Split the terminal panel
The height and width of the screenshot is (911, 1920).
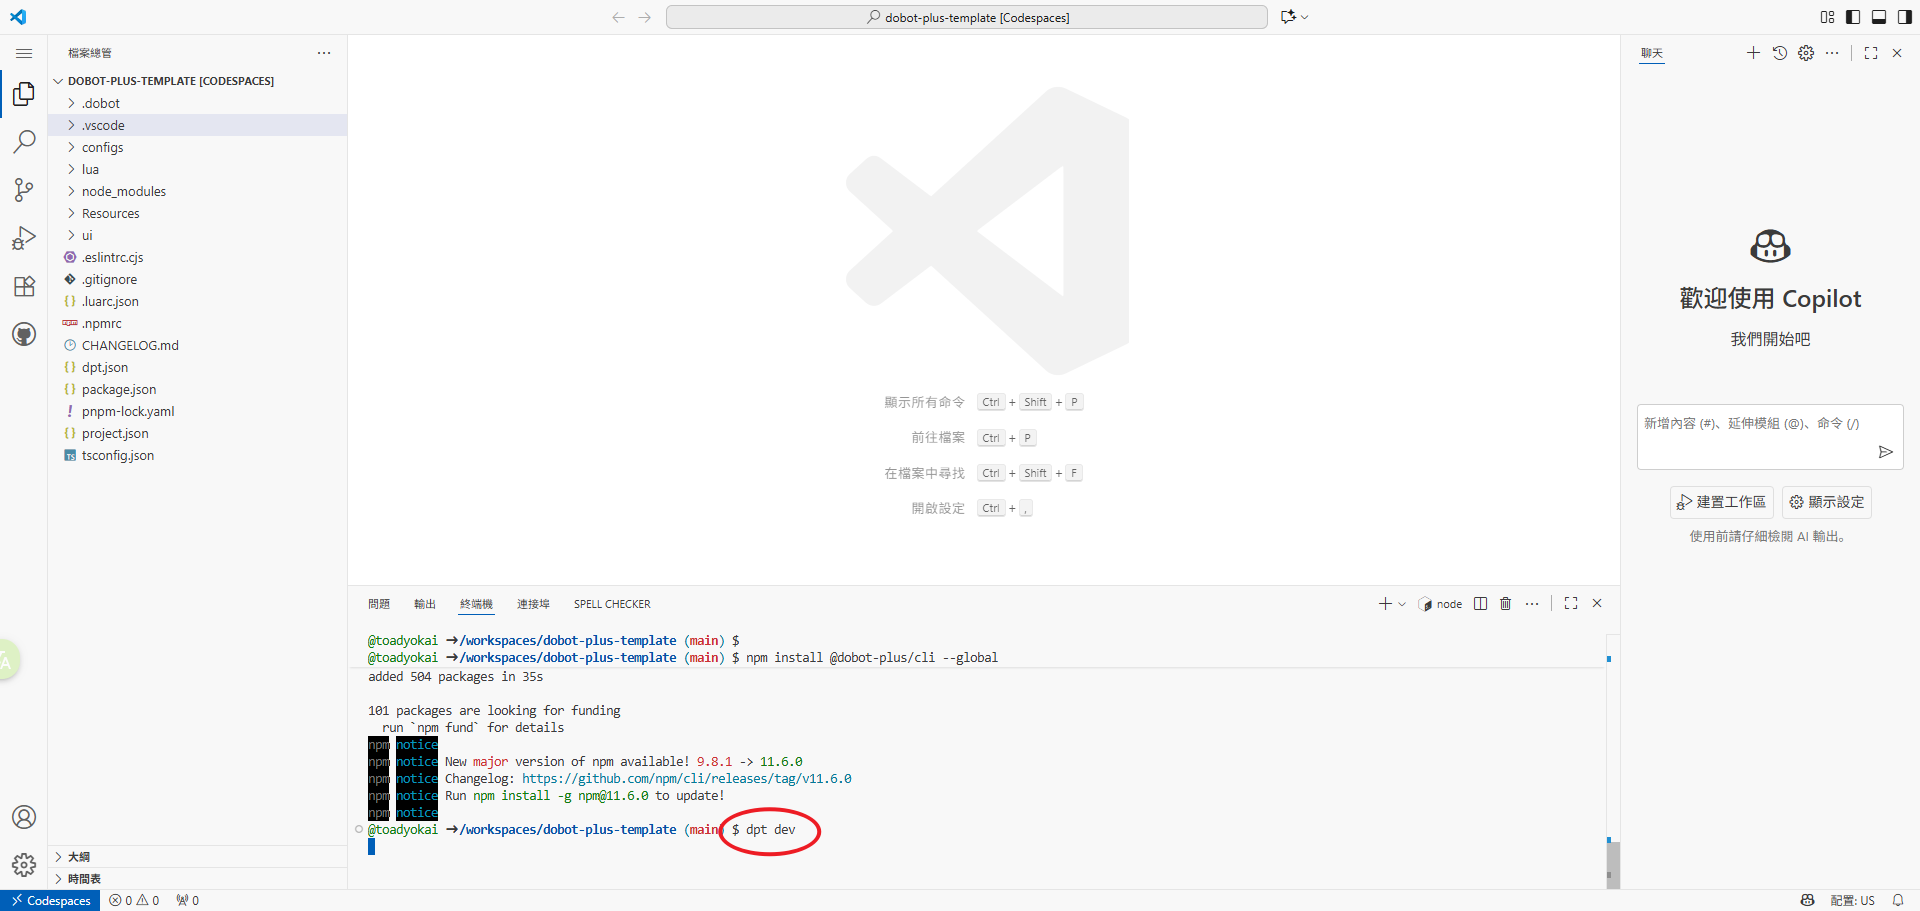pyautogui.click(x=1481, y=604)
